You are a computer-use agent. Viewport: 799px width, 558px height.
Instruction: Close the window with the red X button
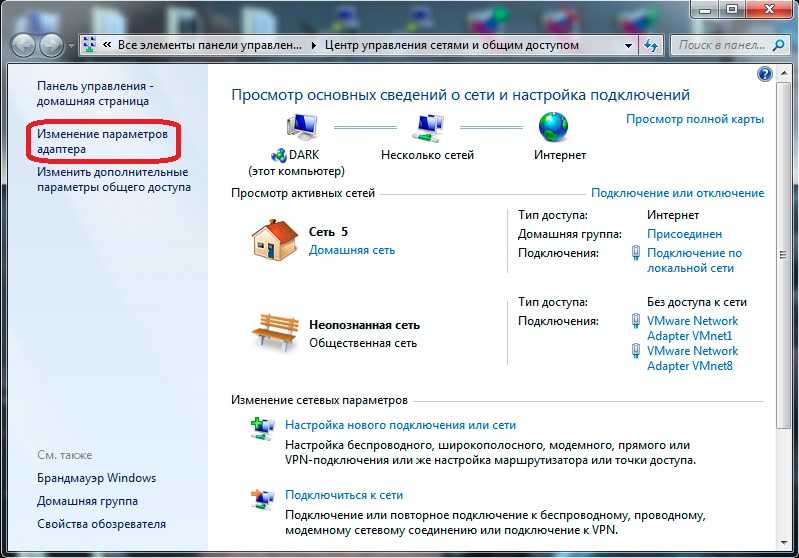pyautogui.click(x=769, y=9)
